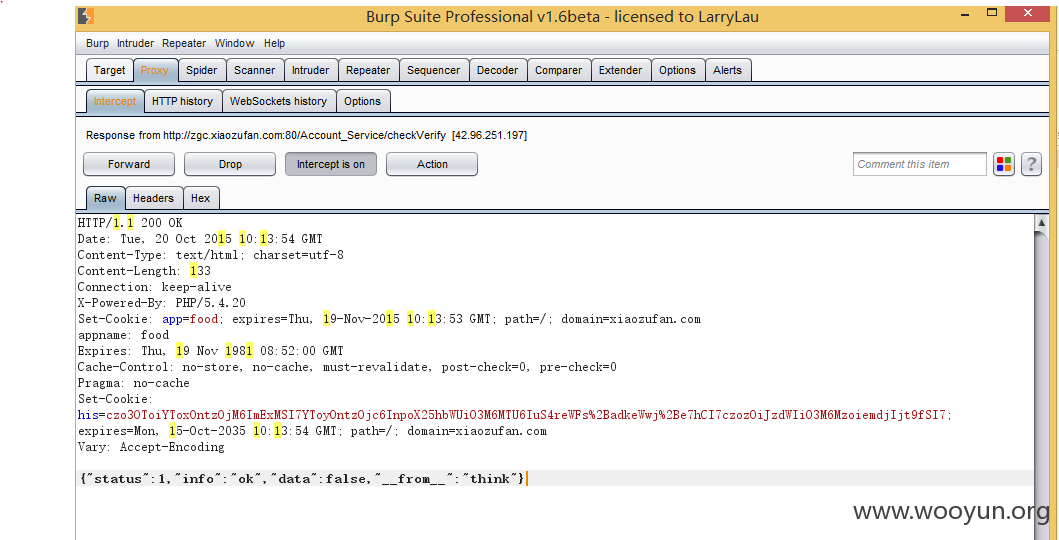Close the Burp Suite window
Screen dimensions: 1059x540
coord(1027,13)
